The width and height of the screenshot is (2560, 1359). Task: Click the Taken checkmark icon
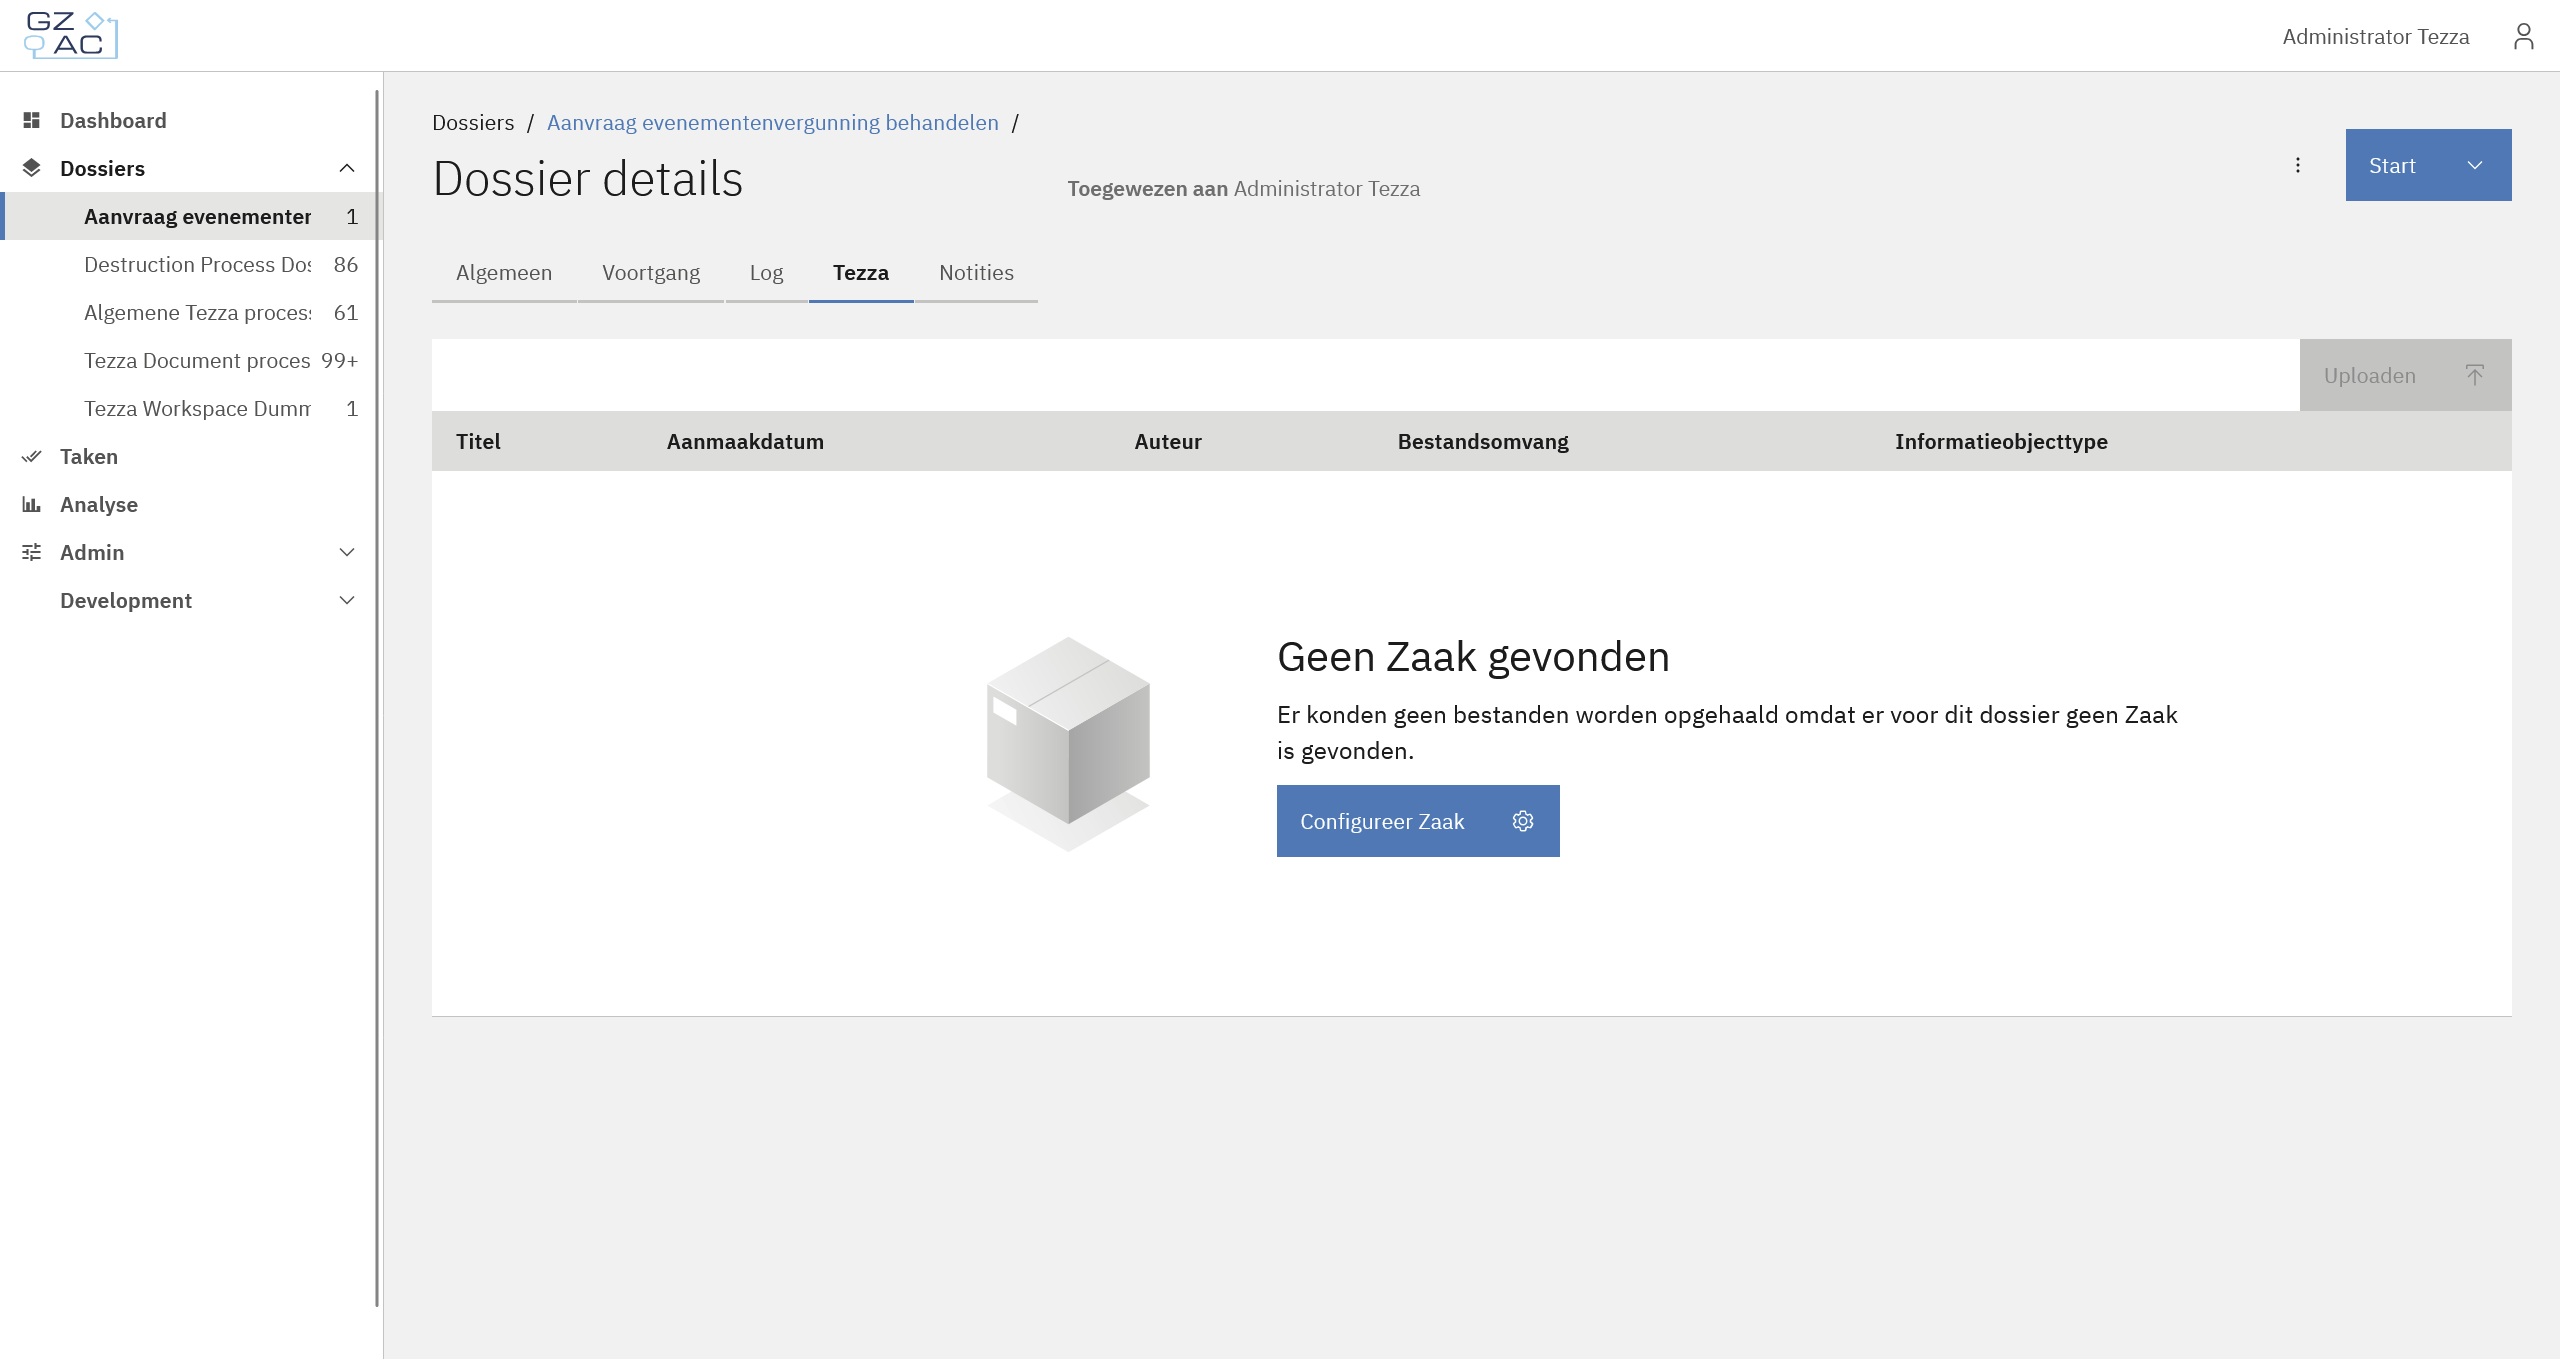point(32,456)
